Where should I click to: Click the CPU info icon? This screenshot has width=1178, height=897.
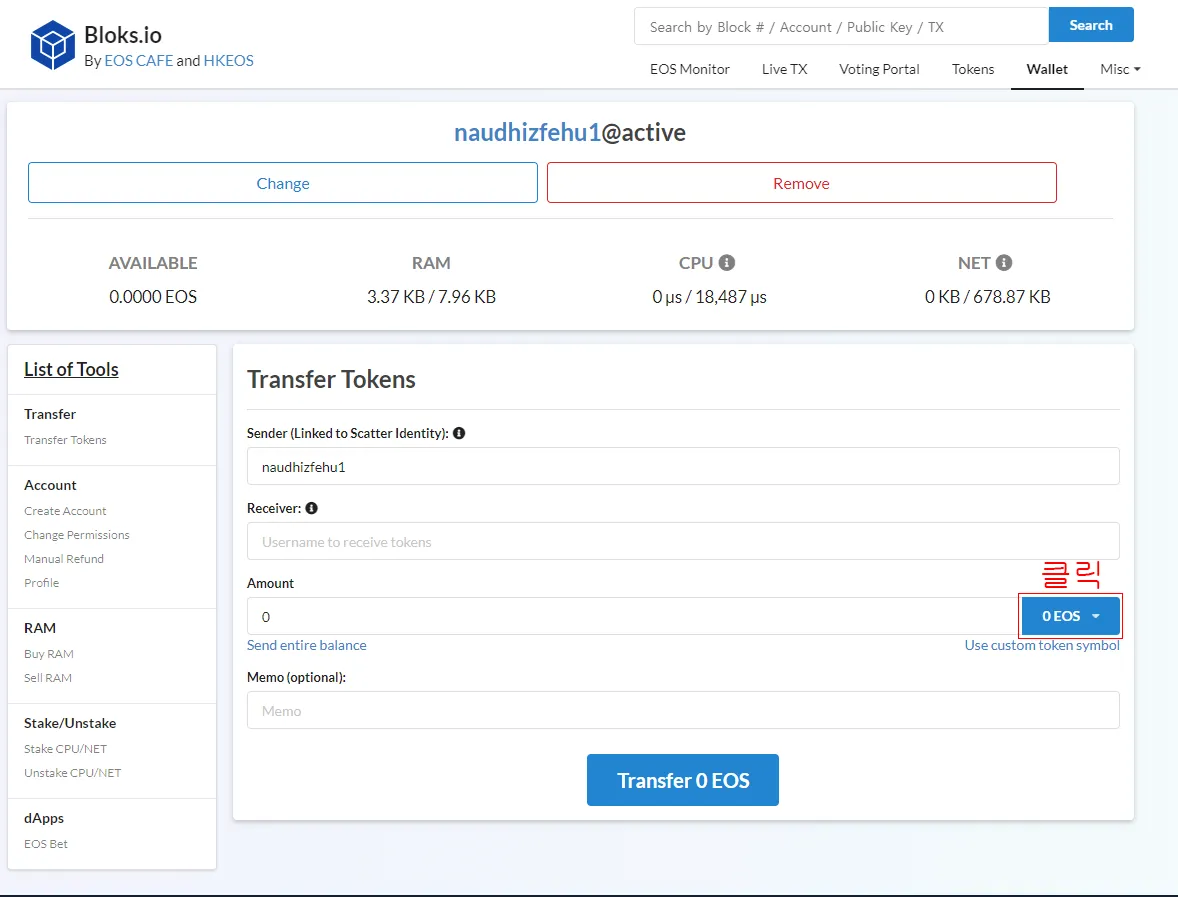pyautogui.click(x=726, y=262)
